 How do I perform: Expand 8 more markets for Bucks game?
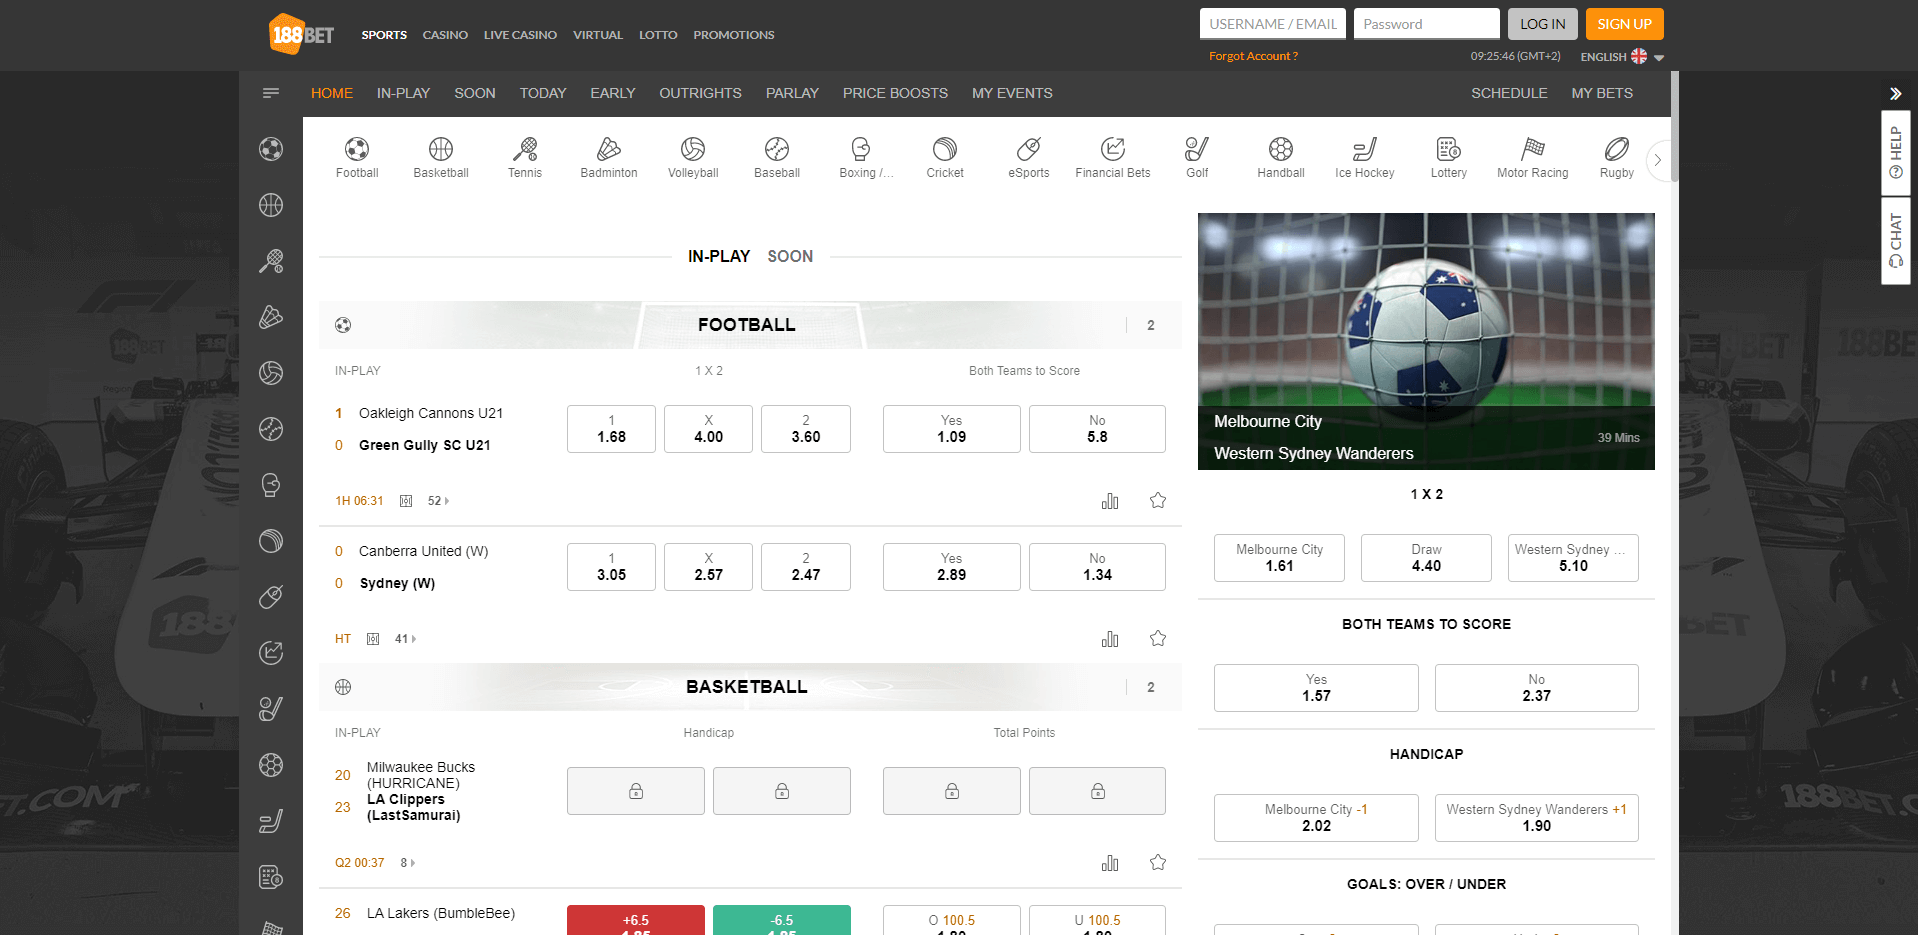tap(407, 863)
